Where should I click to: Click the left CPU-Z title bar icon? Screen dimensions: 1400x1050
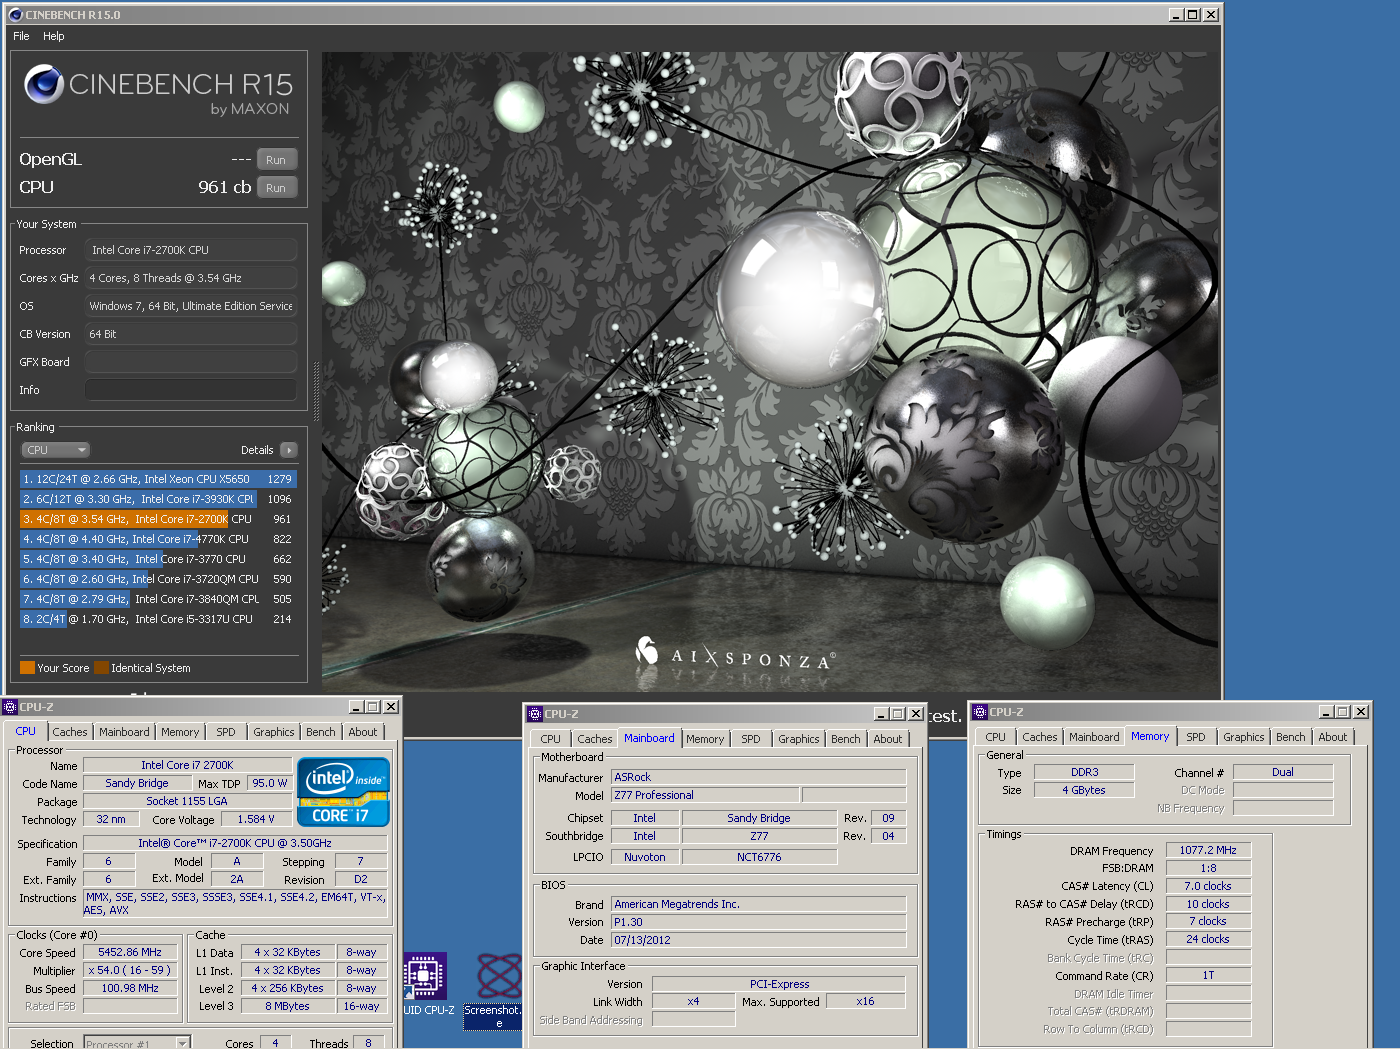[11, 707]
